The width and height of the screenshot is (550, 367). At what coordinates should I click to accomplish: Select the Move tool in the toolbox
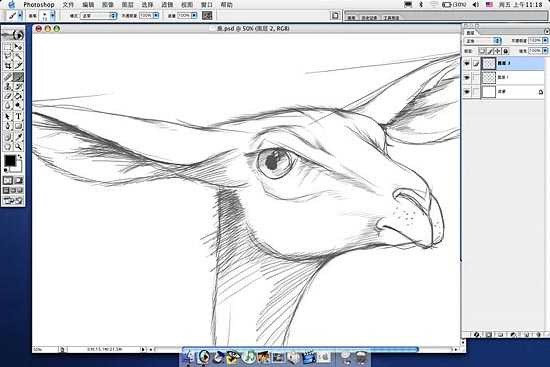(x=18, y=46)
